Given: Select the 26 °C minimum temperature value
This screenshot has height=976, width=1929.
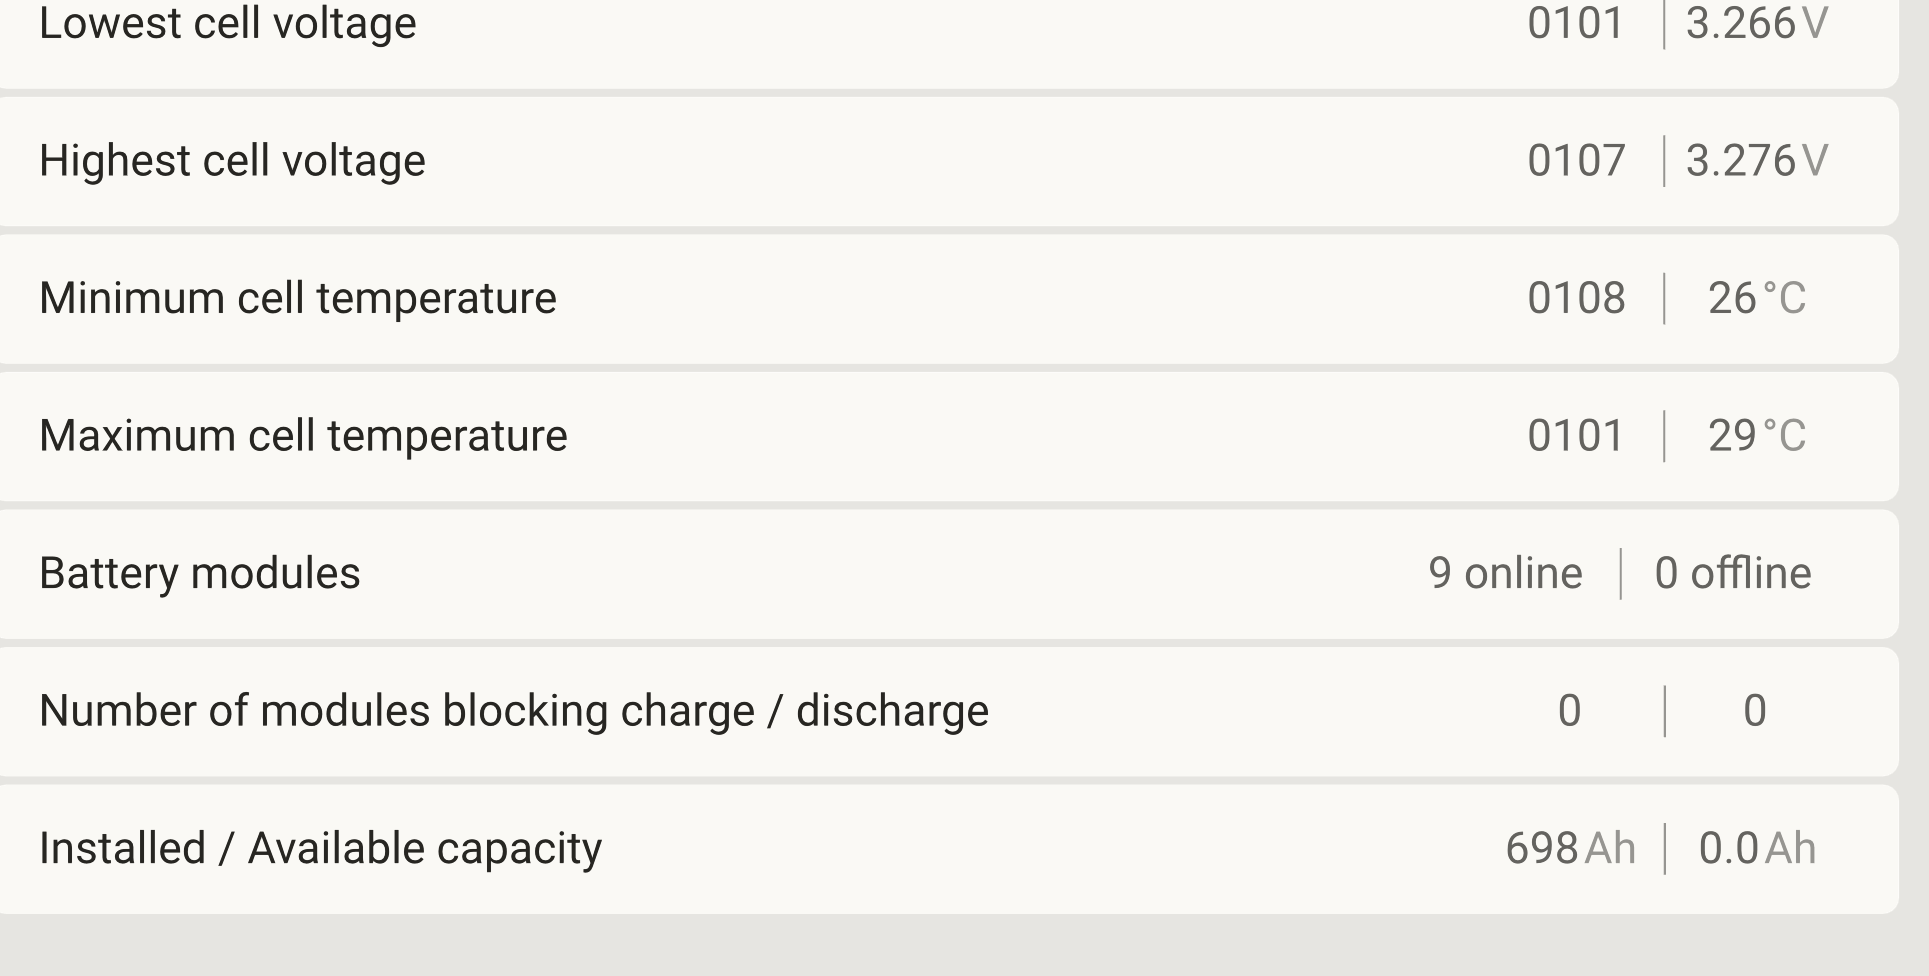Looking at the screenshot, I should 1756,298.
